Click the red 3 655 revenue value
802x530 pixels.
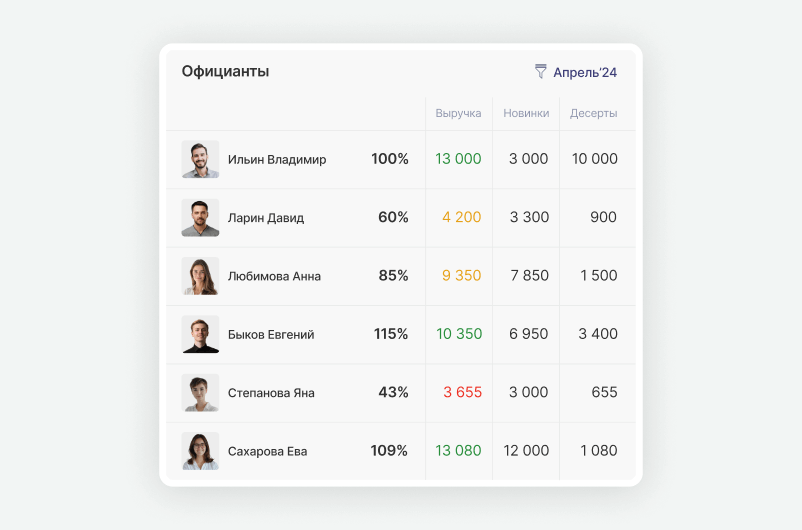tap(462, 393)
